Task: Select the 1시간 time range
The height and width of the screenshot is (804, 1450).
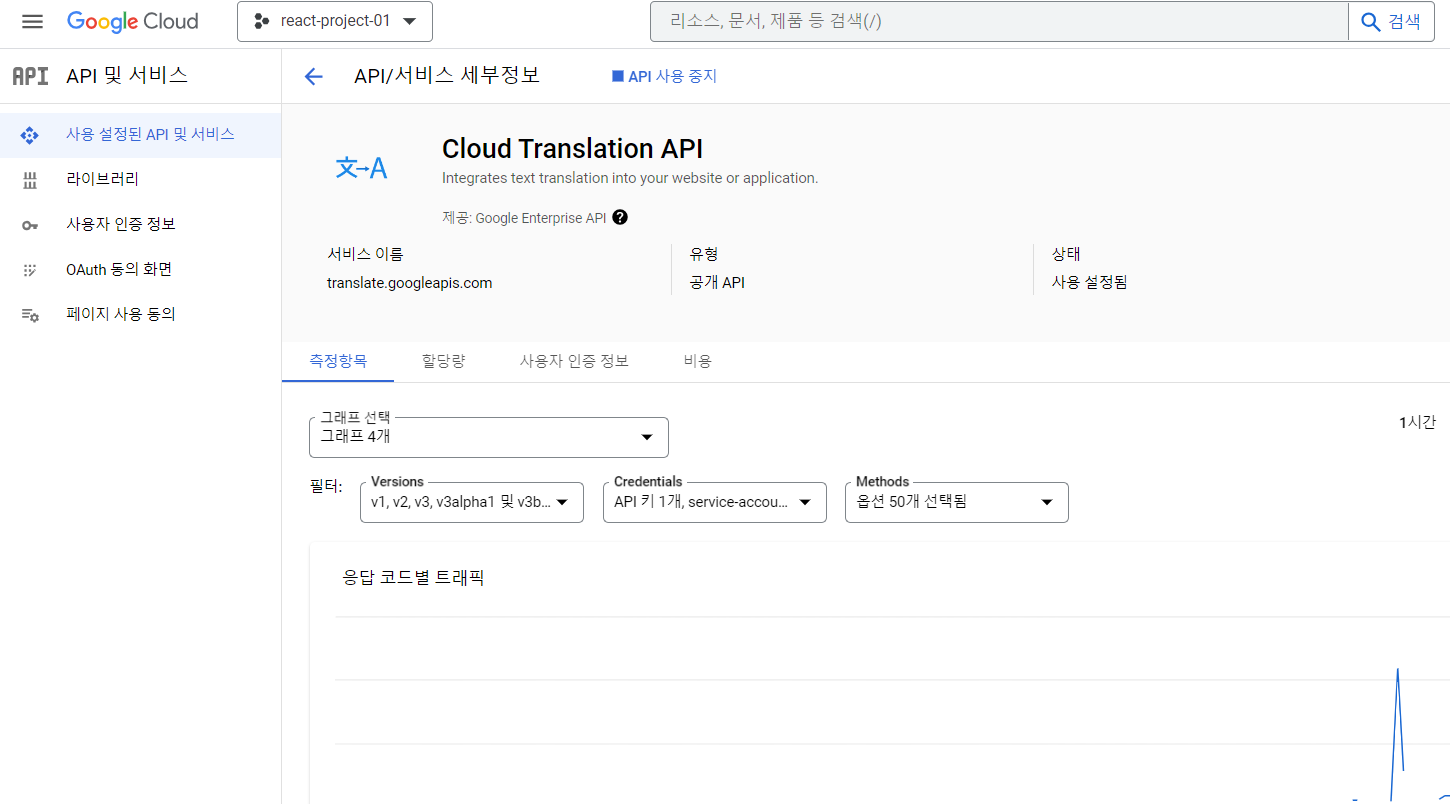Action: (x=1417, y=423)
